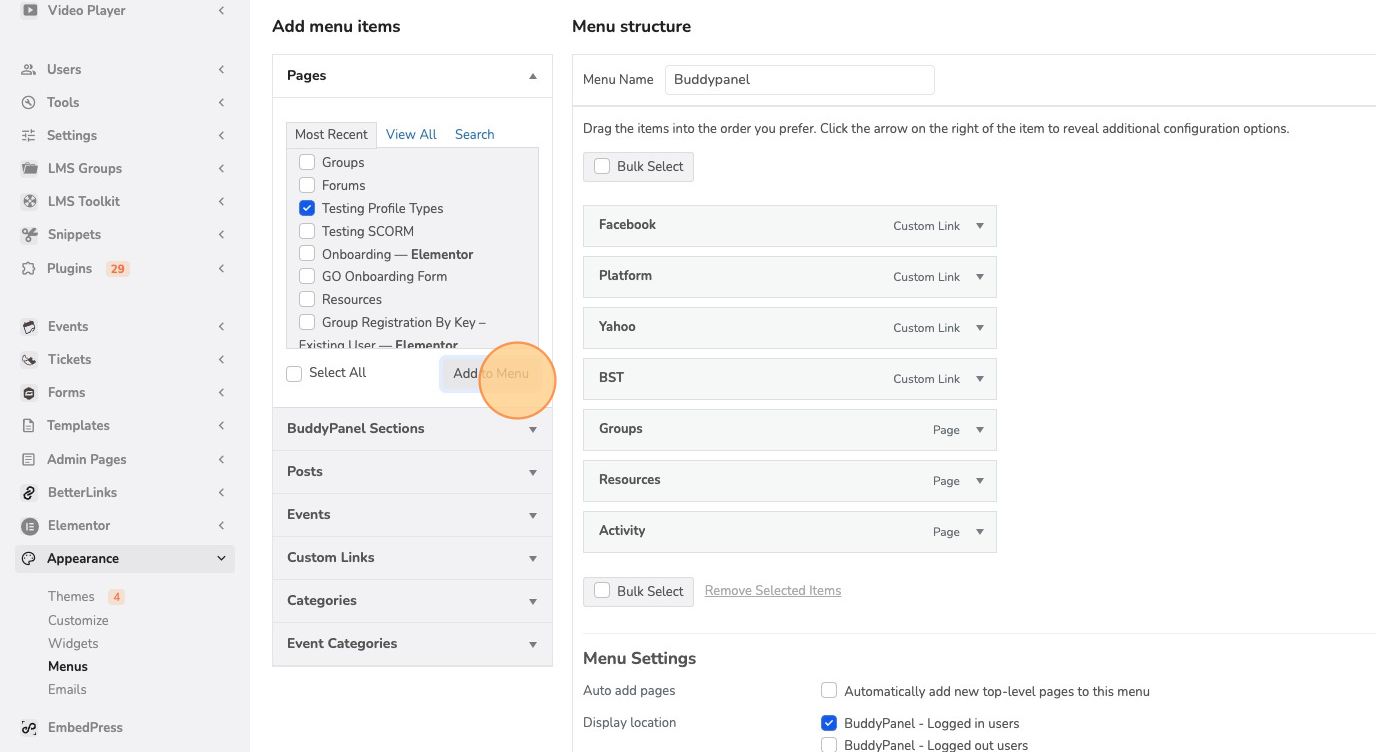Screen dimensions: 1376x752
Task: Expand Yahoo menu item options arrow
Action: tap(980, 328)
